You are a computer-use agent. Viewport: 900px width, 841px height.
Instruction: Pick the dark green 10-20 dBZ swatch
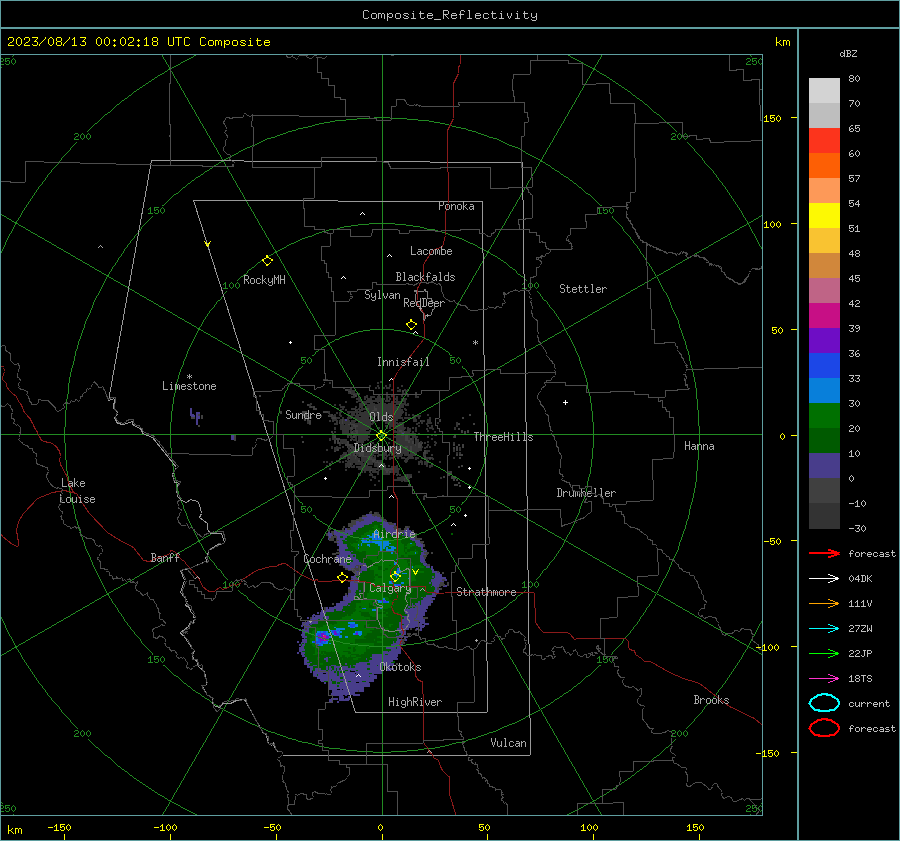point(824,441)
